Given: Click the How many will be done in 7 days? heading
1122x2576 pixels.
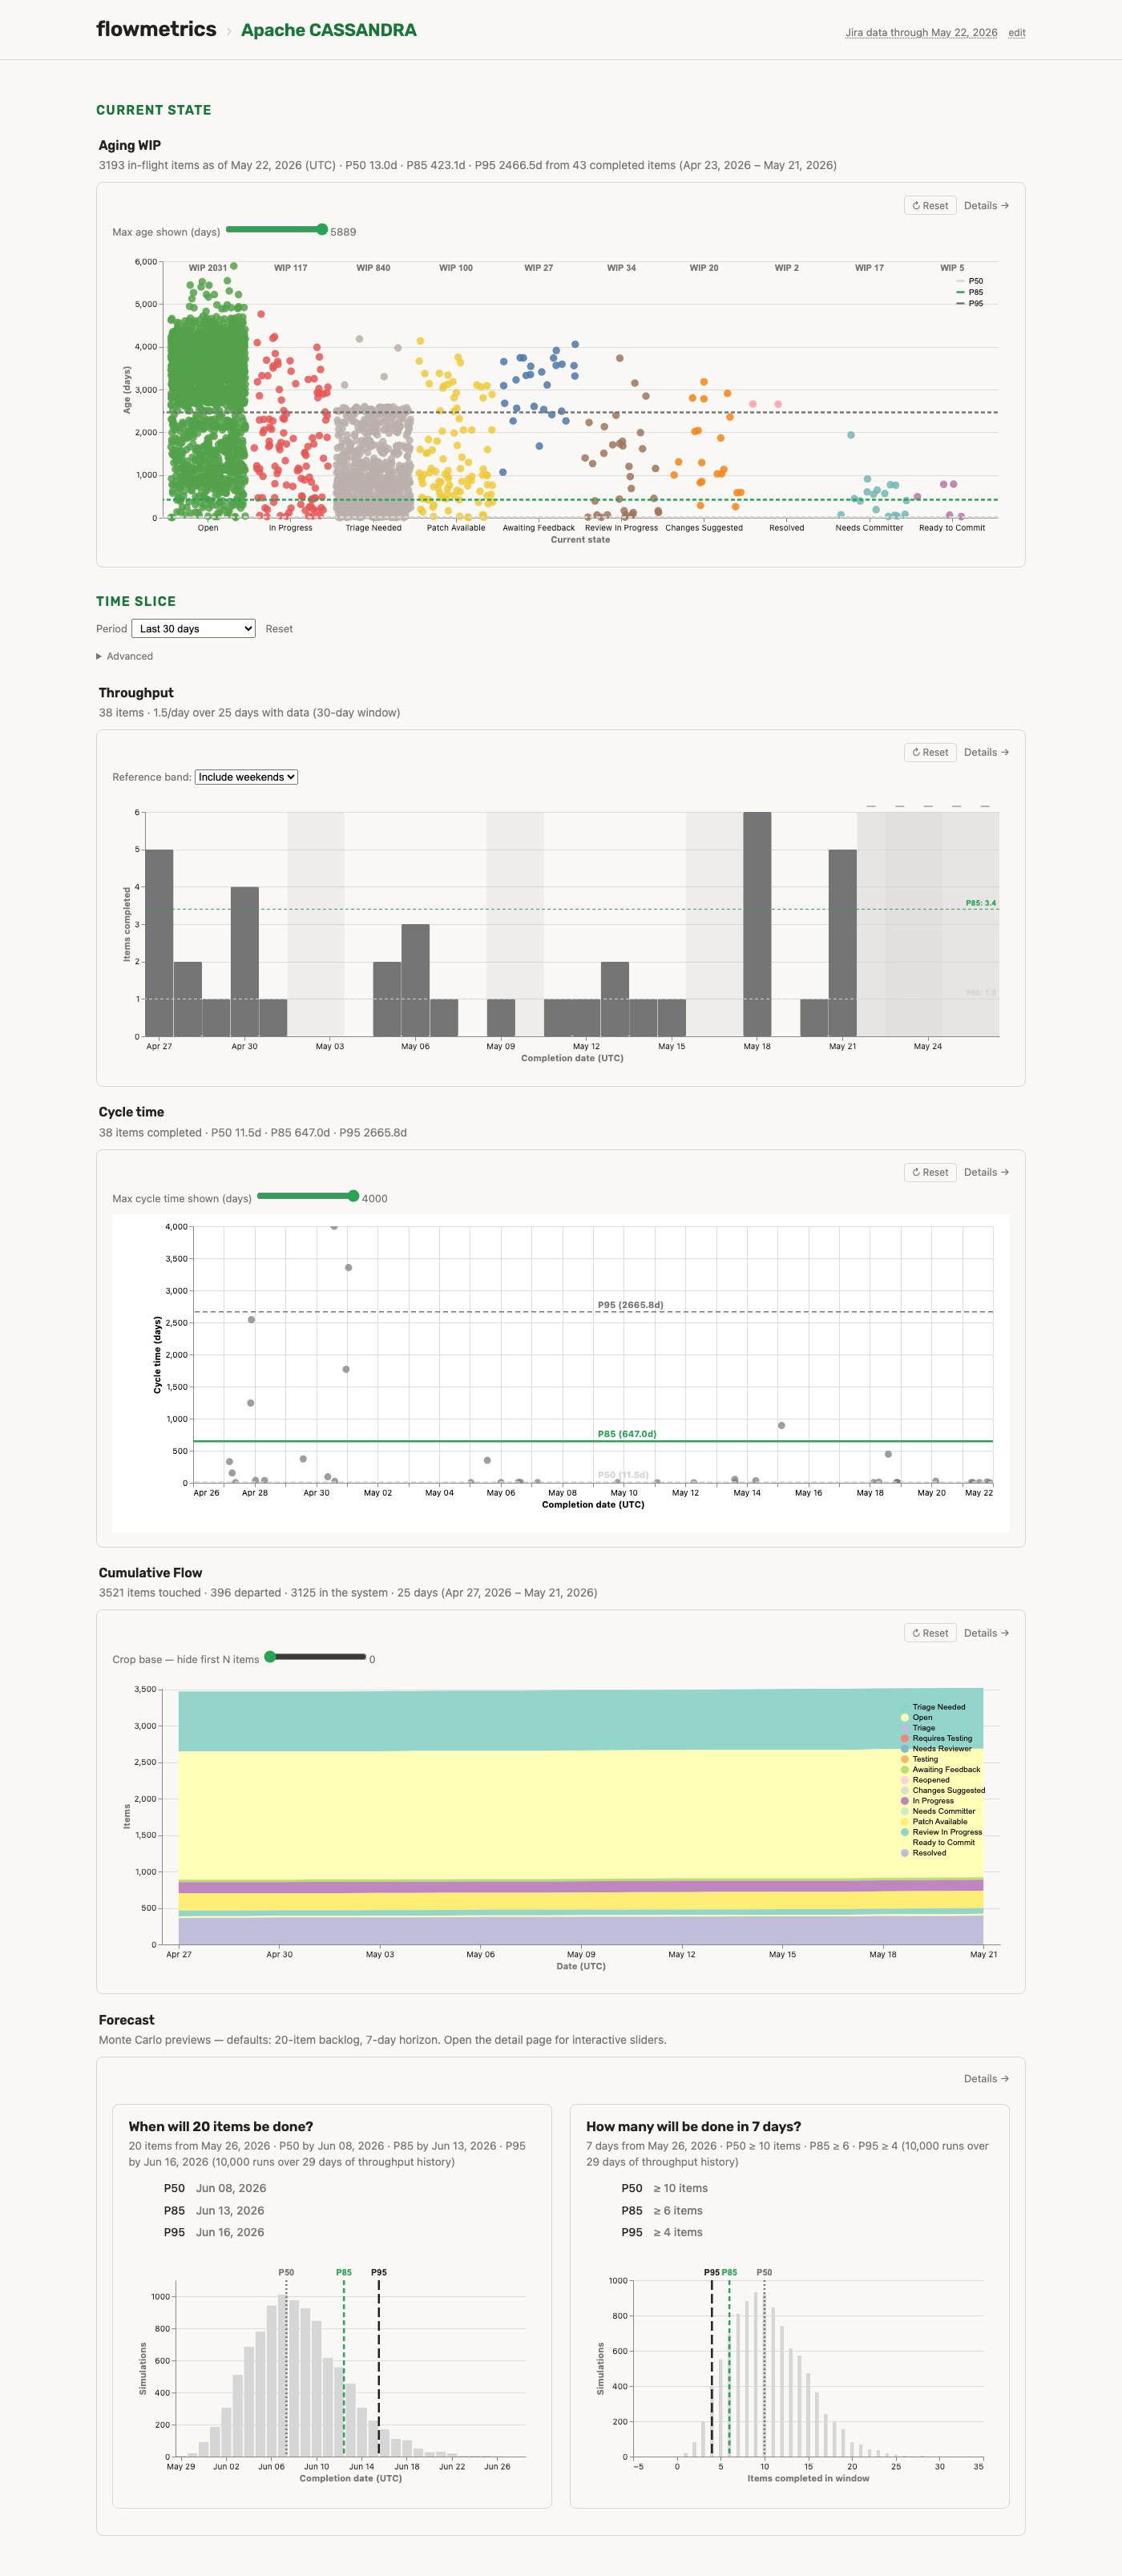Looking at the screenshot, I should click(693, 2127).
